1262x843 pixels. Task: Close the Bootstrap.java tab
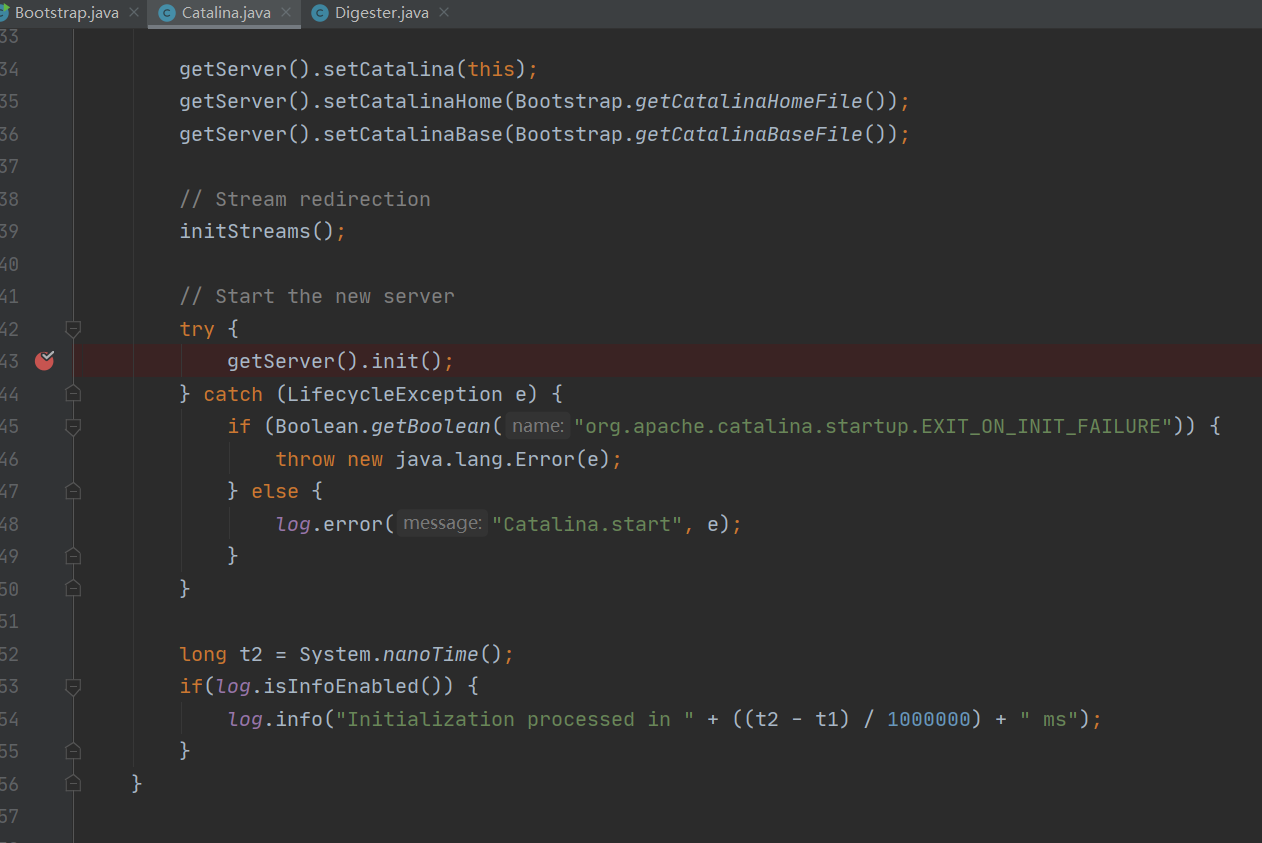coord(136,13)
